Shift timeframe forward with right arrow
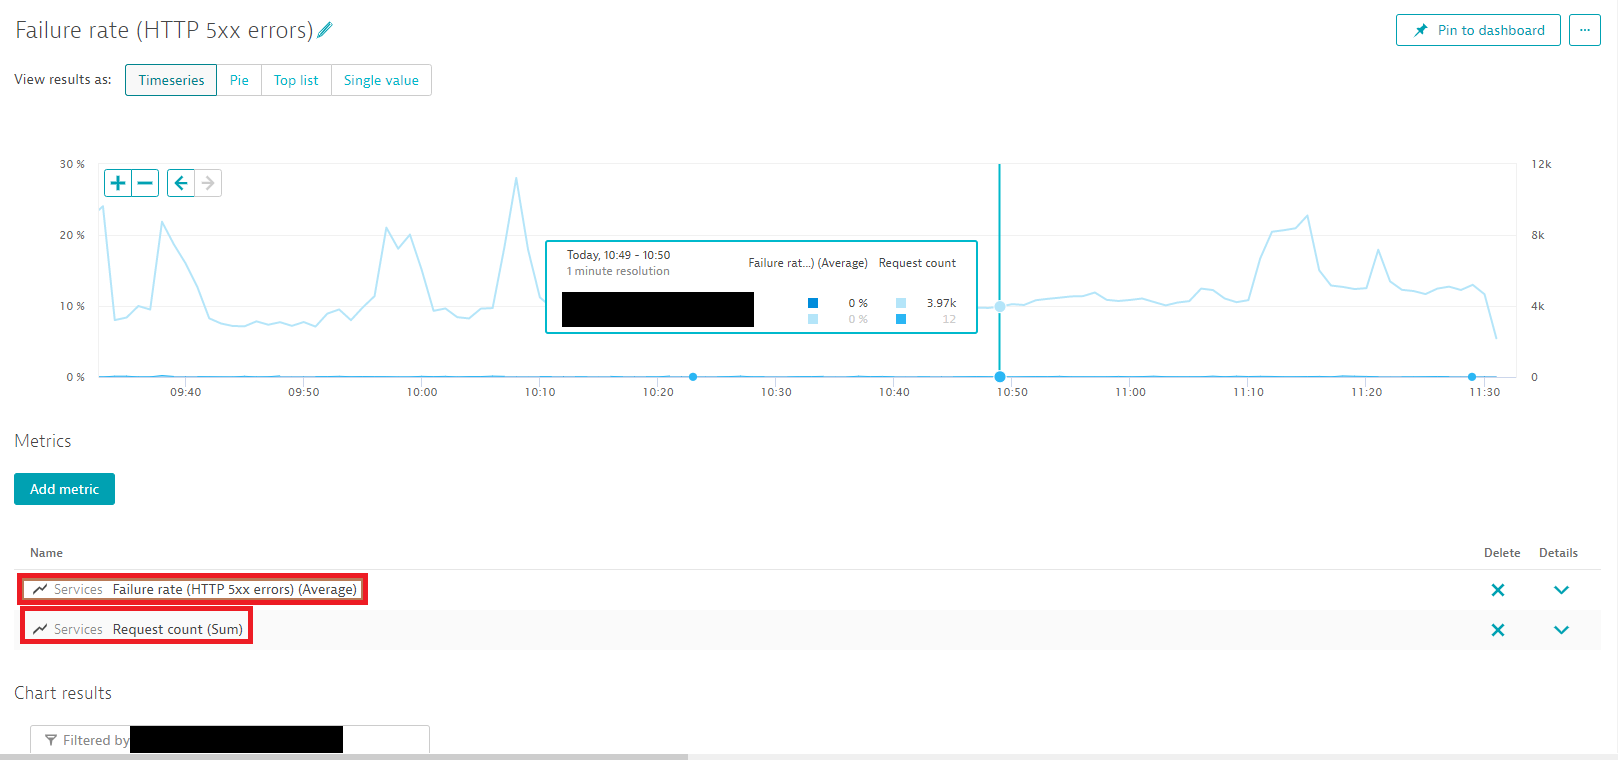 pyautogui.click(x=208, y=183)
